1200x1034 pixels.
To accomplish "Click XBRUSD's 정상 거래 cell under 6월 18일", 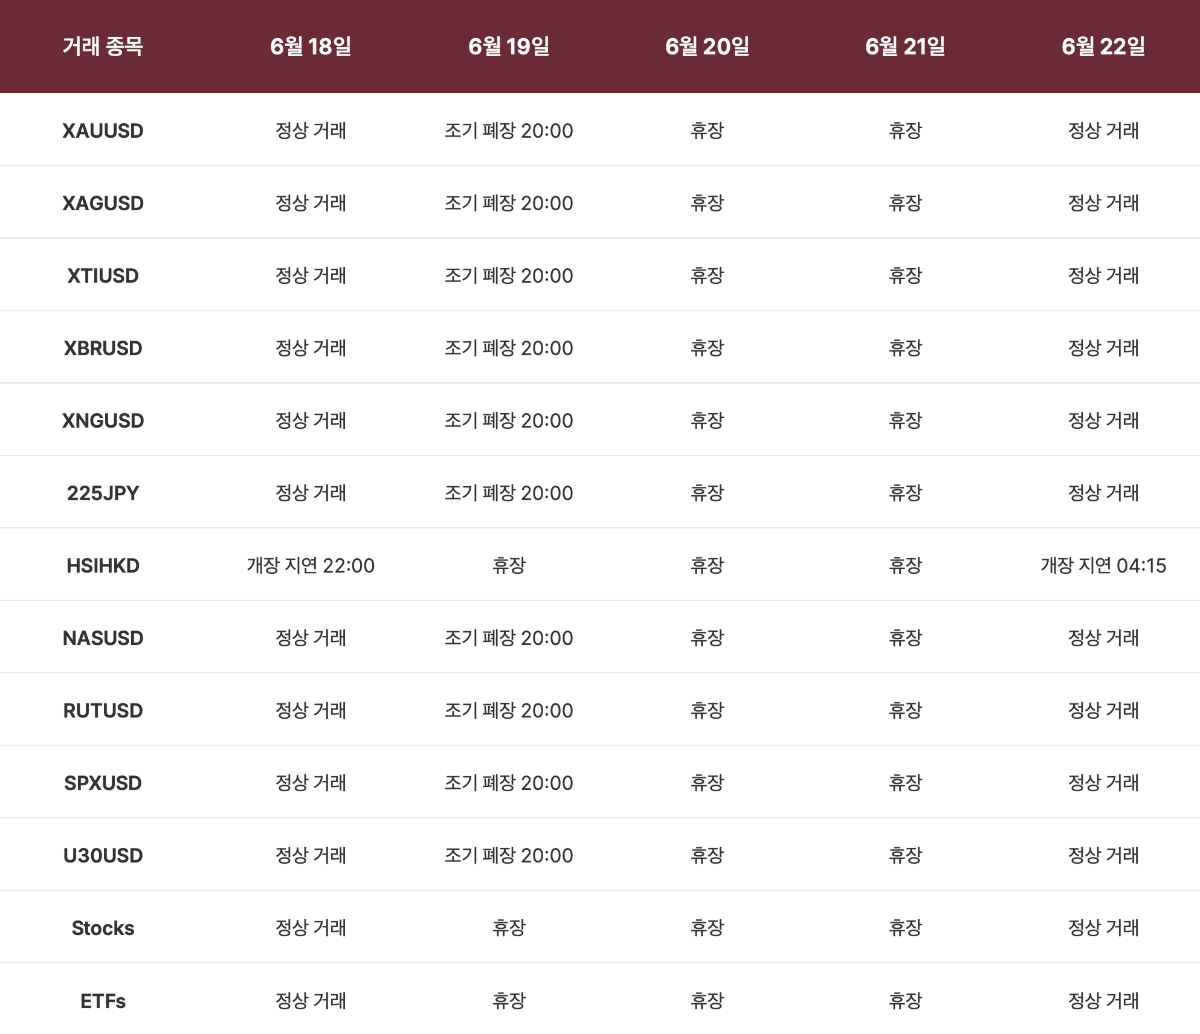I will tap(311, 348).
